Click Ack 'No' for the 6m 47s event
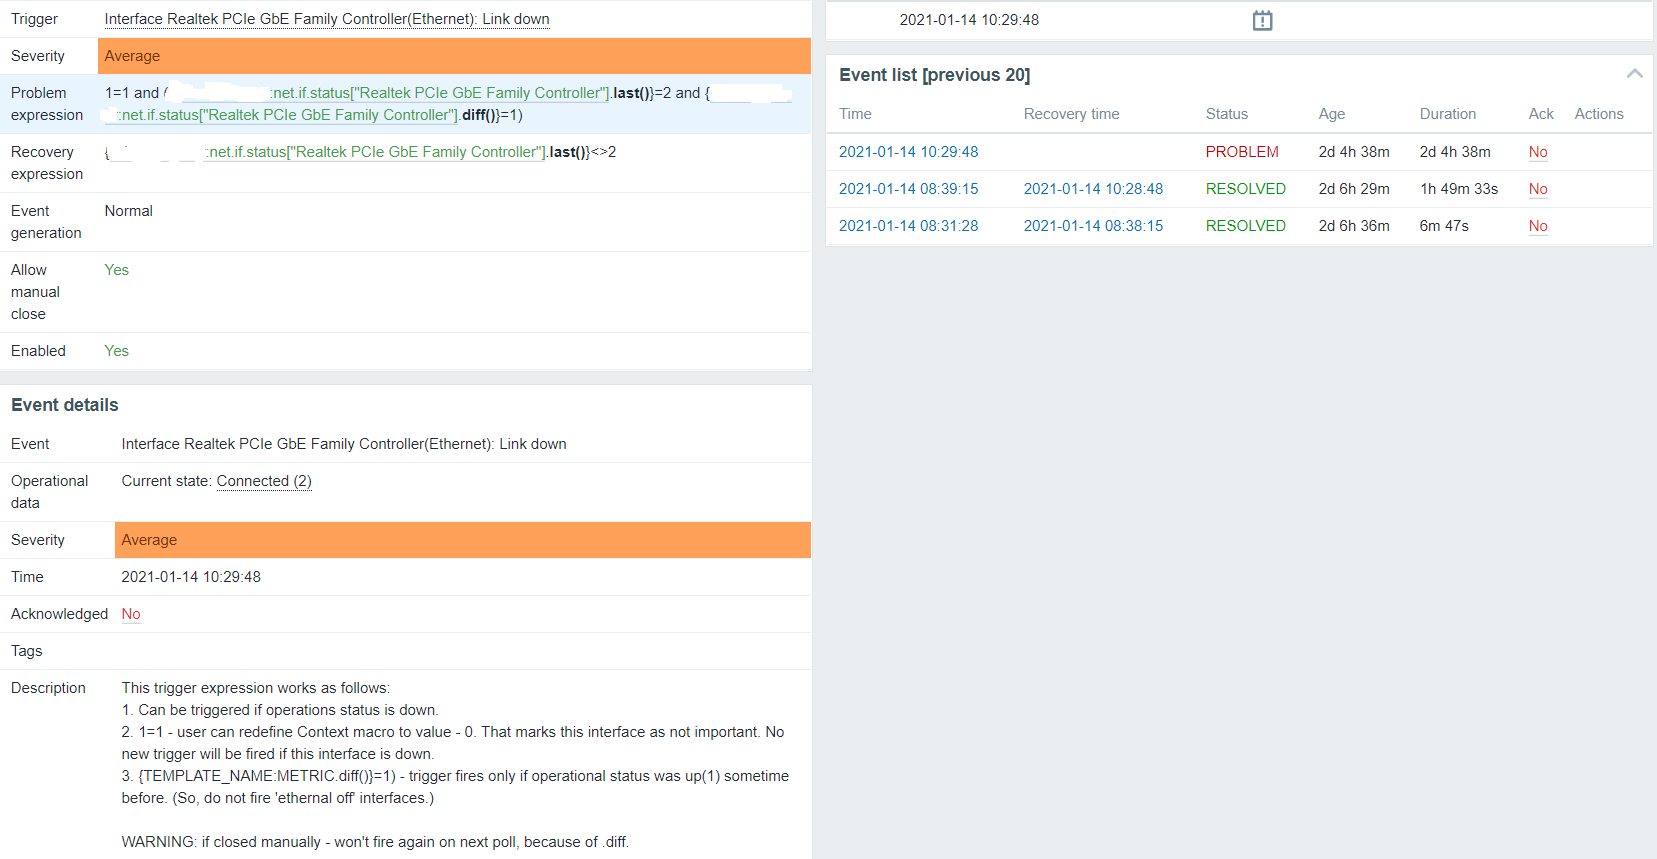Image resolution: width=1657 pixels, height=859 pixels. [1538, 226]
